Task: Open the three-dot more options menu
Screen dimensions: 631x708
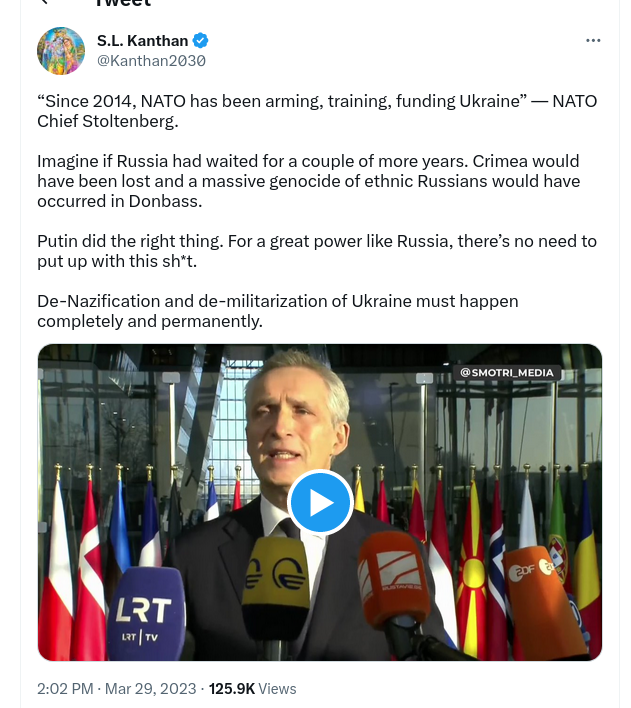Action: [593, 41]
